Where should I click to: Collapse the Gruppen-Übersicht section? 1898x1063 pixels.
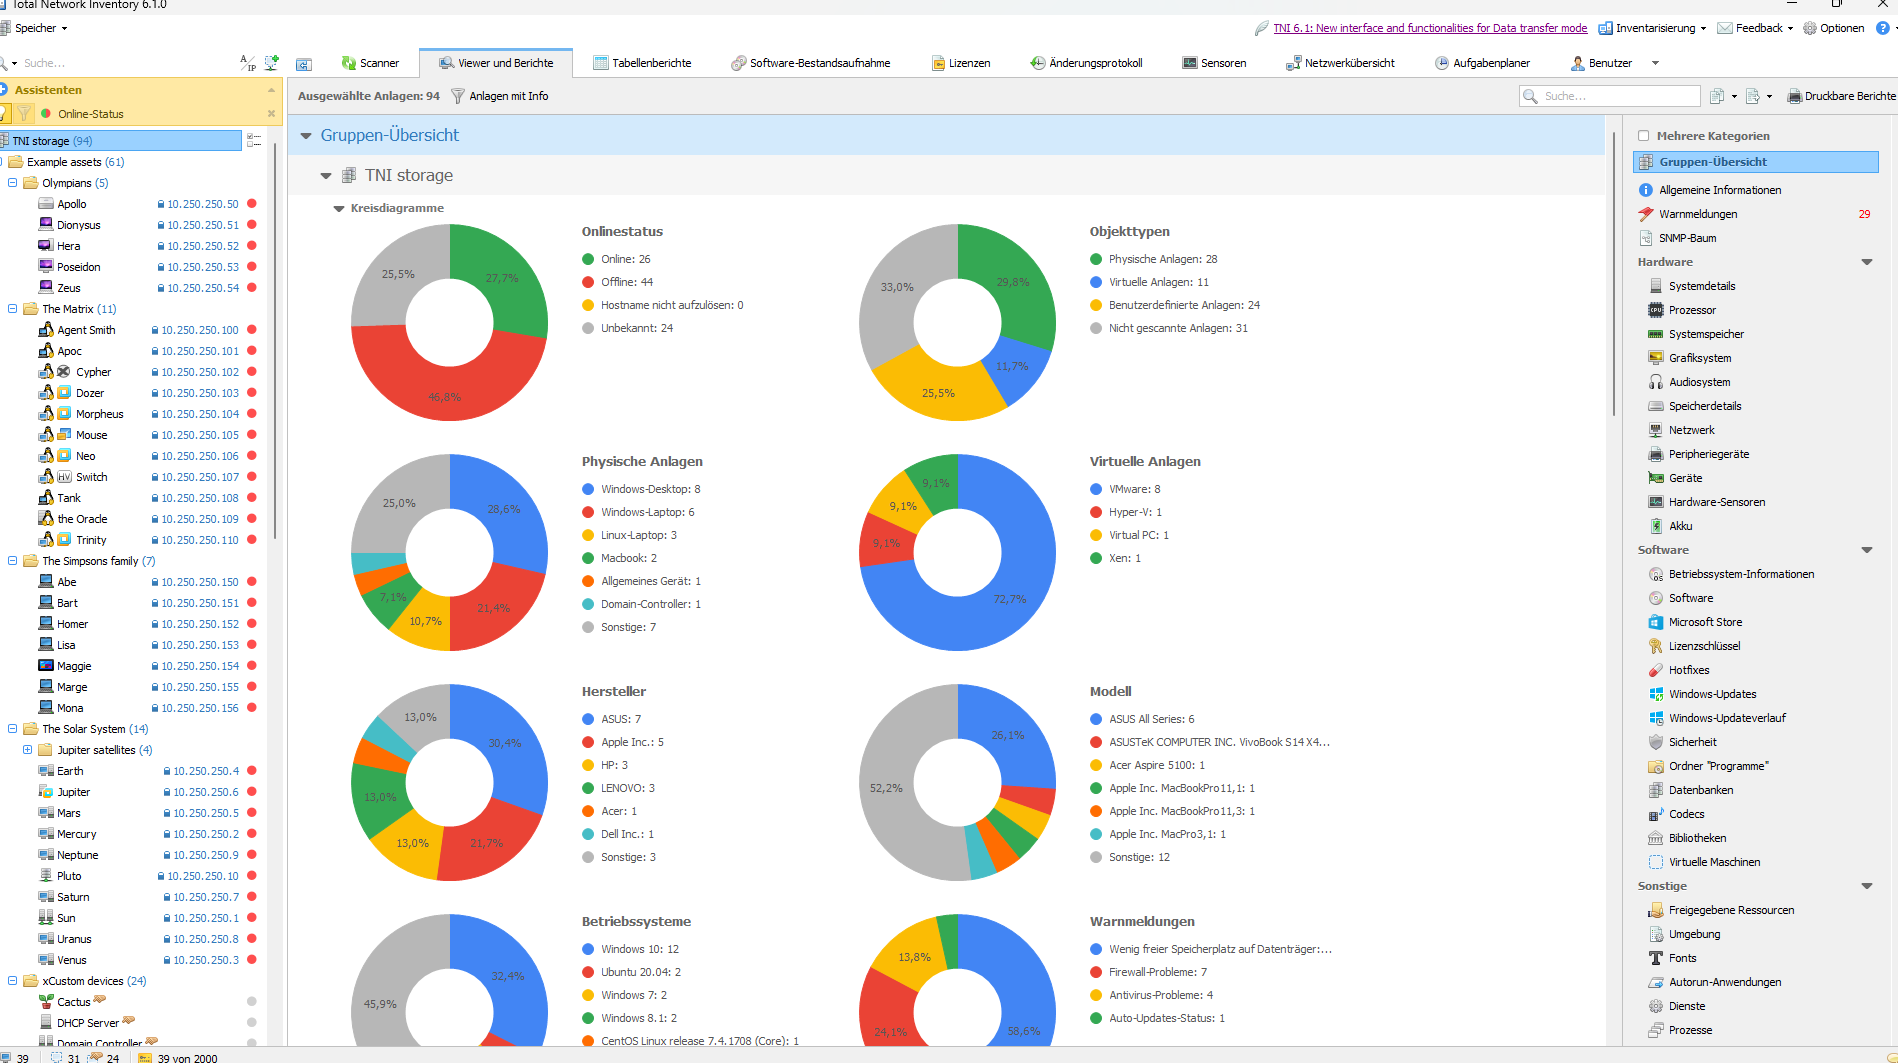pyautogui.click(x=306, y=136)
